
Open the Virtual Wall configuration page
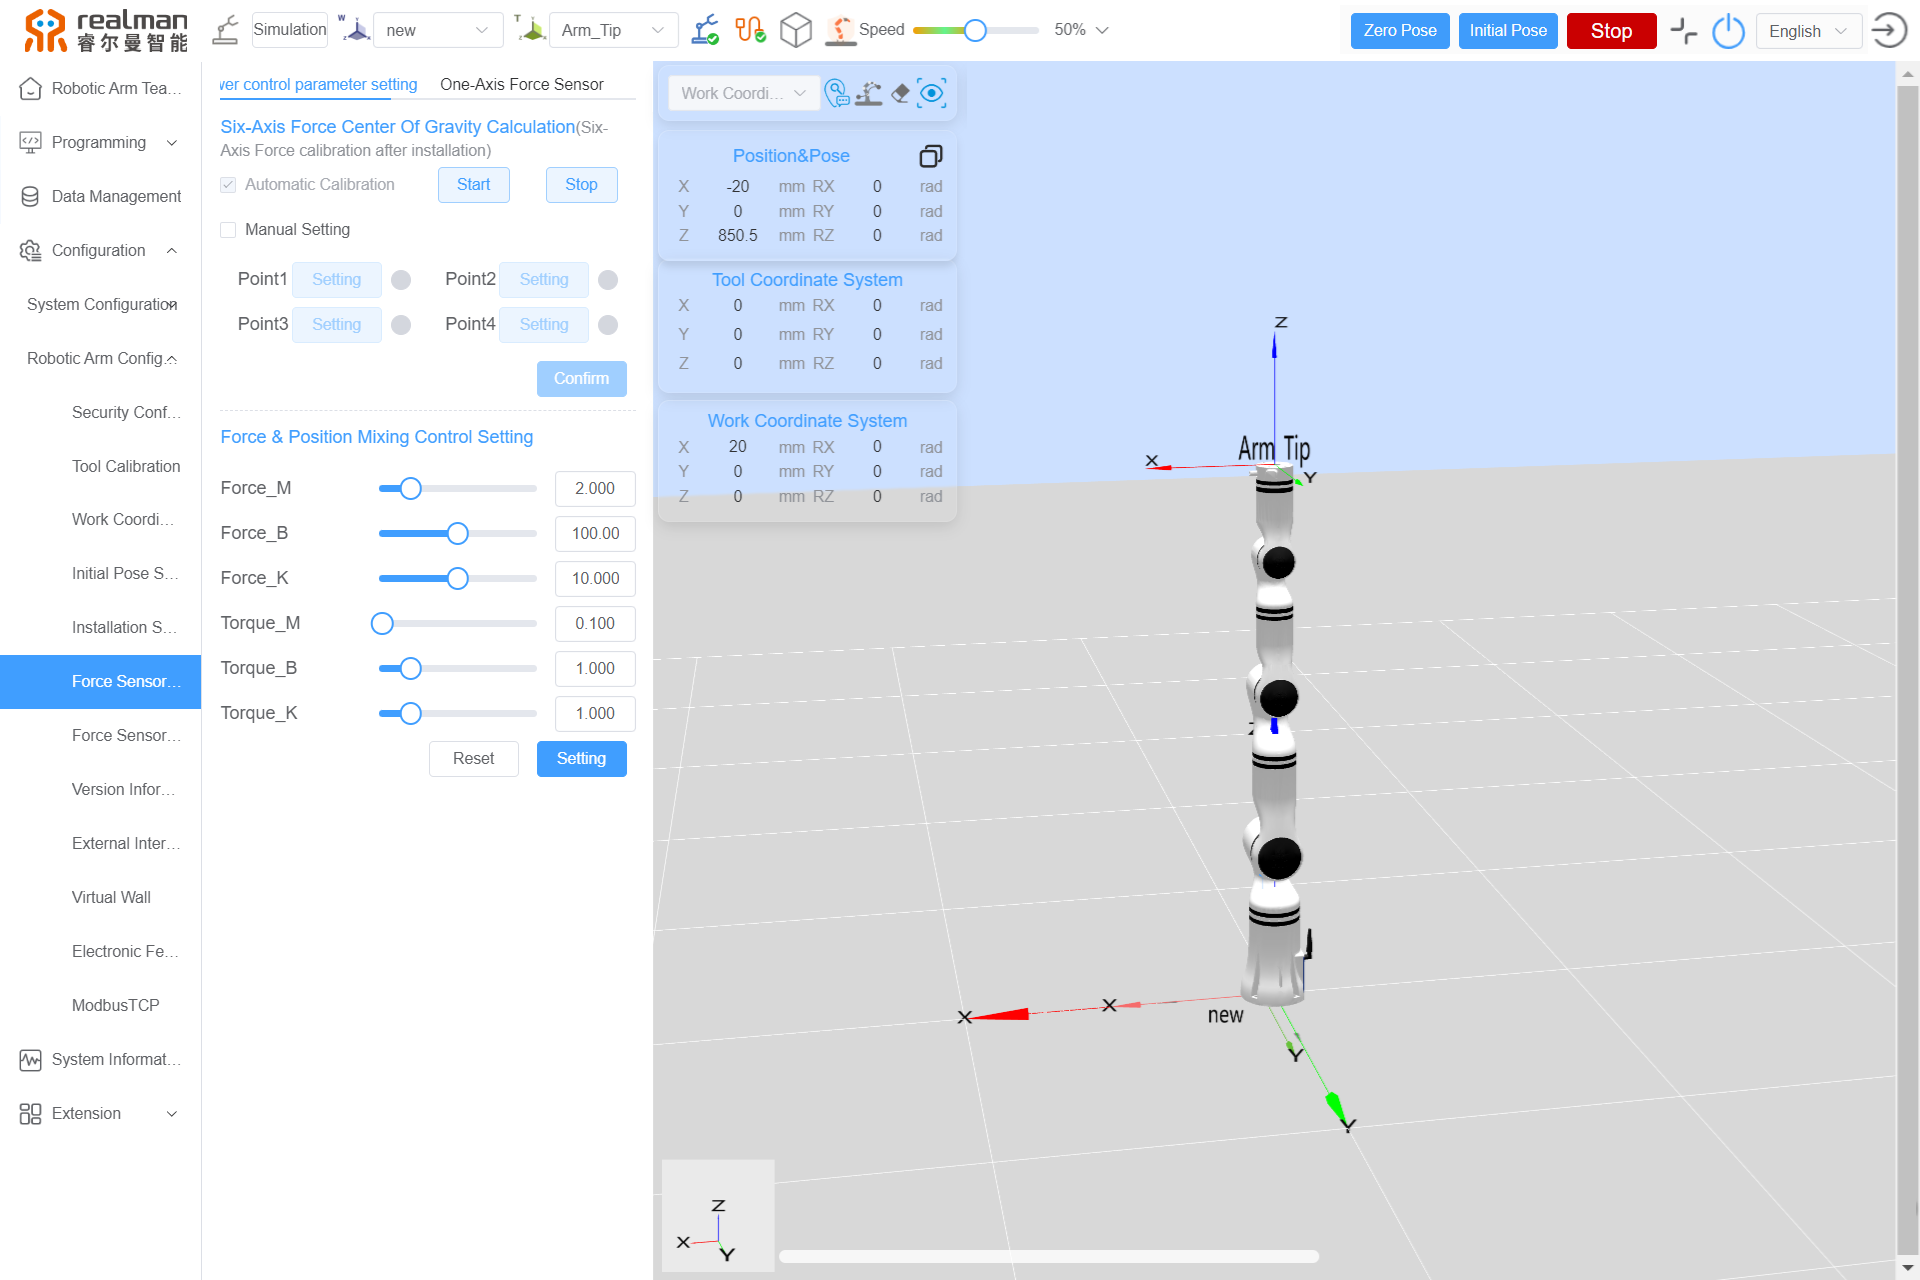click(x=111, y=897)
